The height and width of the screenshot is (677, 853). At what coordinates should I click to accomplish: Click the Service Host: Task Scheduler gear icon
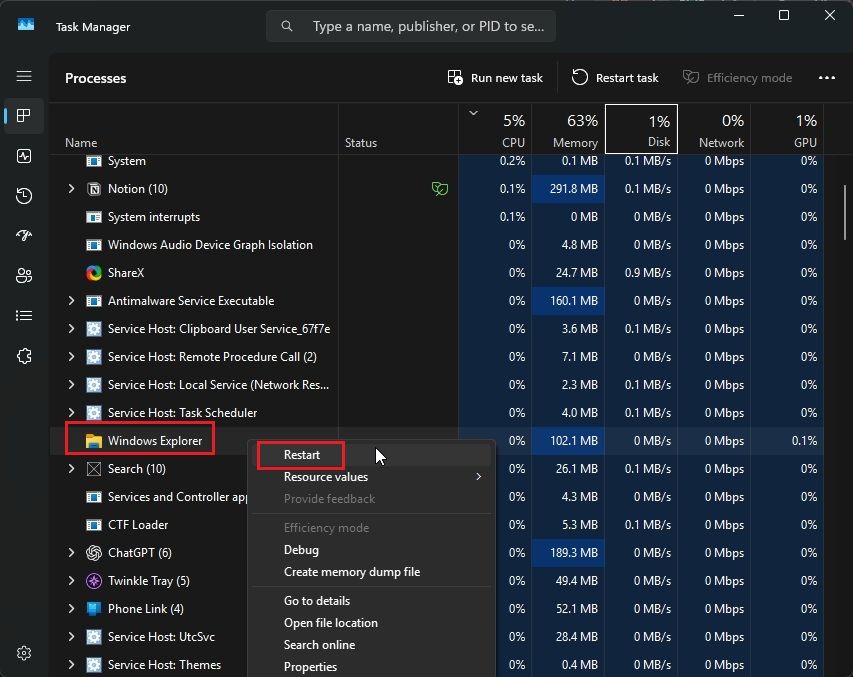[94, 413]
